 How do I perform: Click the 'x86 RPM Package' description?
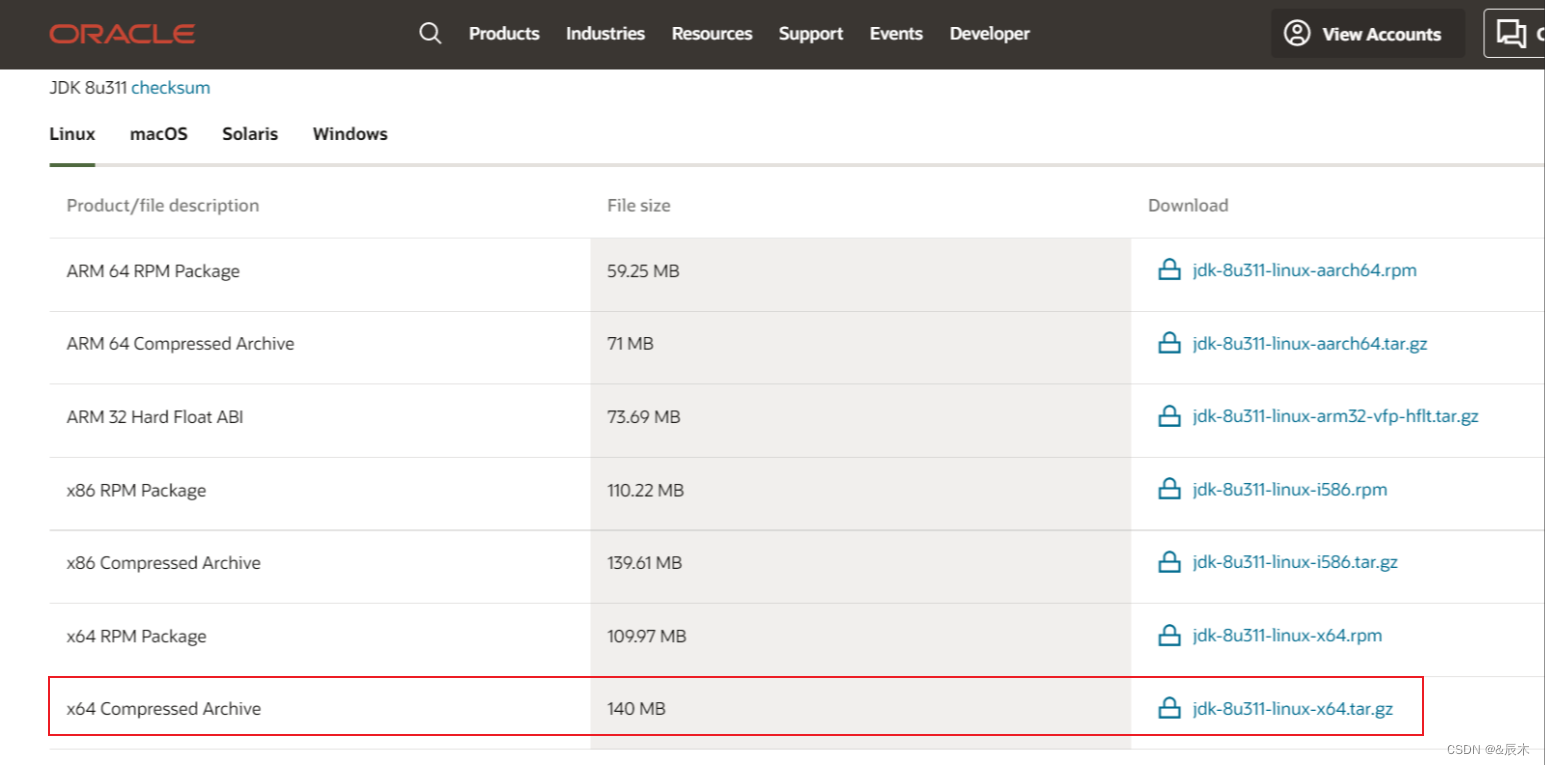click(x=136, y=490)
